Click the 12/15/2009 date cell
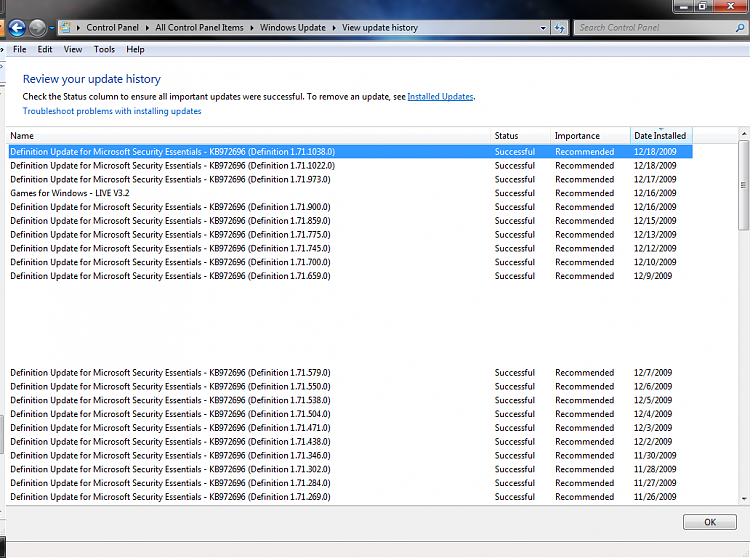 click(x=655, y=221)
